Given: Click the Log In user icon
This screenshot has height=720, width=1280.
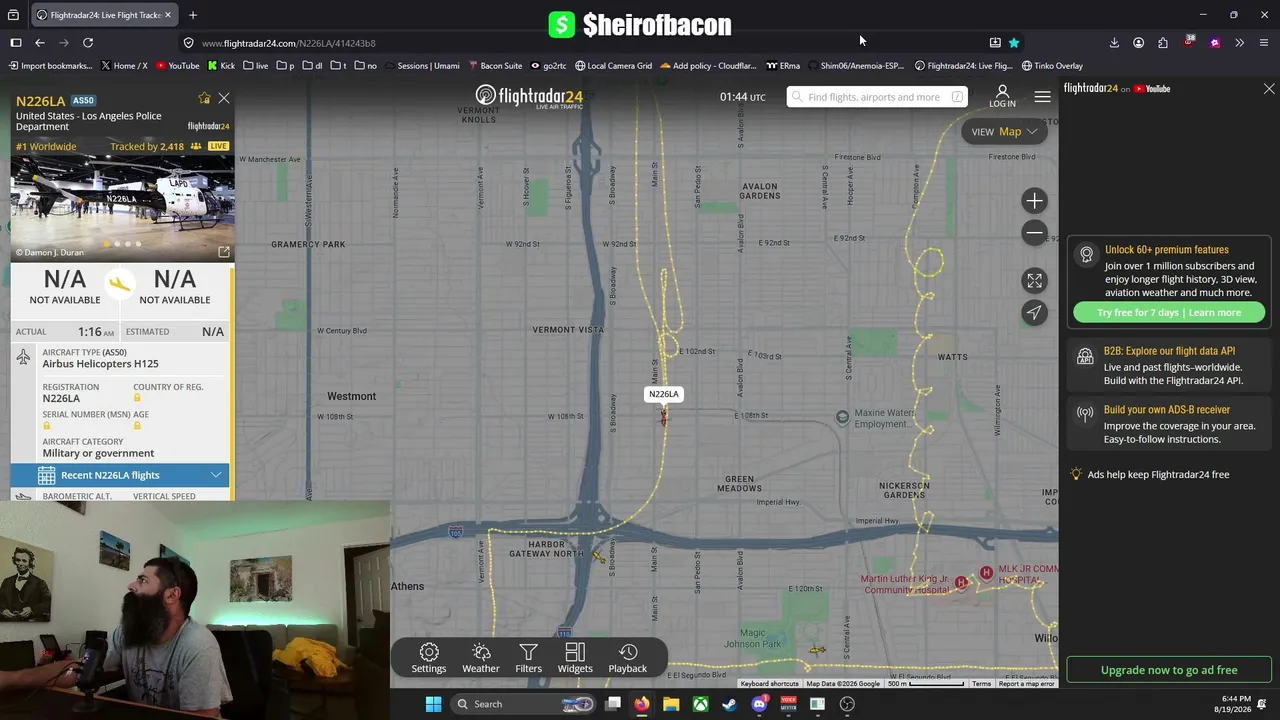Looking at the screenshot, I should 1002,96.
